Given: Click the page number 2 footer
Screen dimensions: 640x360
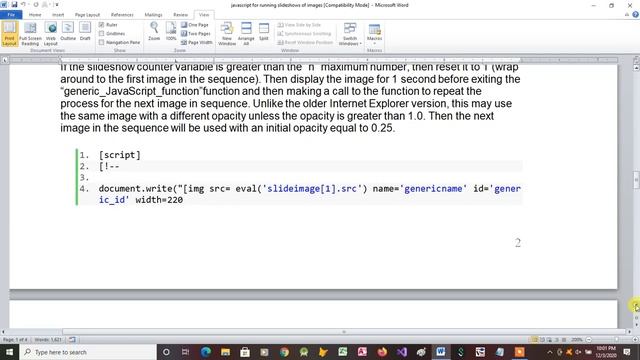Looking at the screenshot, I should [518, 243].
